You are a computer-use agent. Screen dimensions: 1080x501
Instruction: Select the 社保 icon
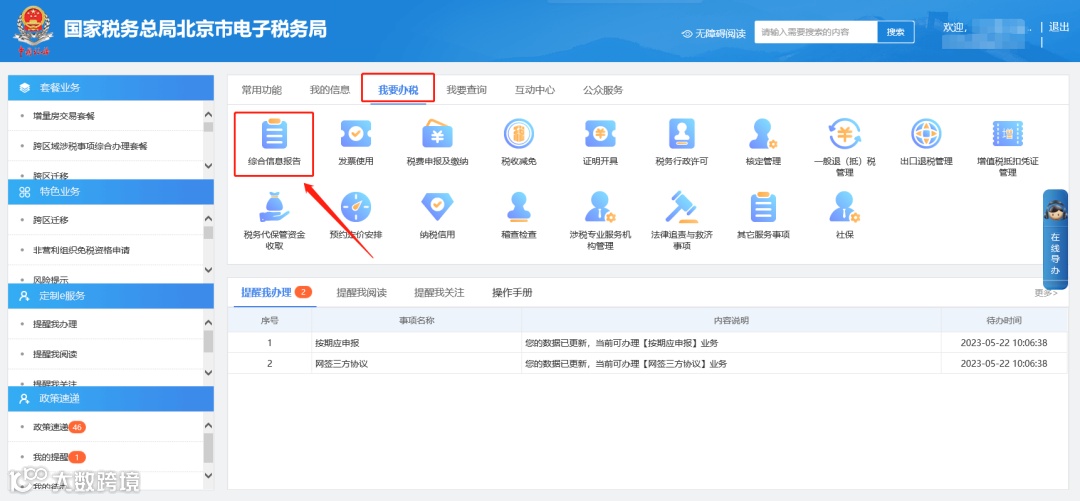[x=844, y=207]
